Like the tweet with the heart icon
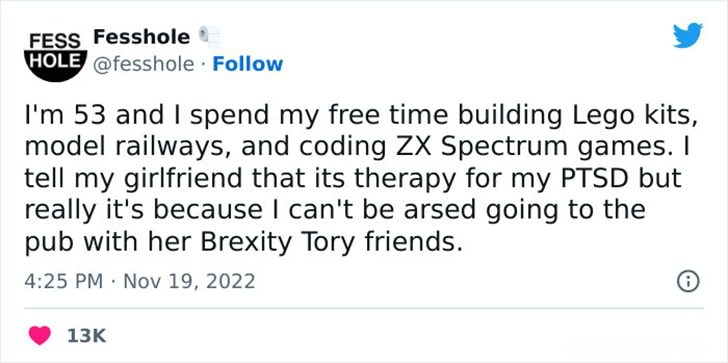Screen dimensions: 728x363 [x=40, y=335]
